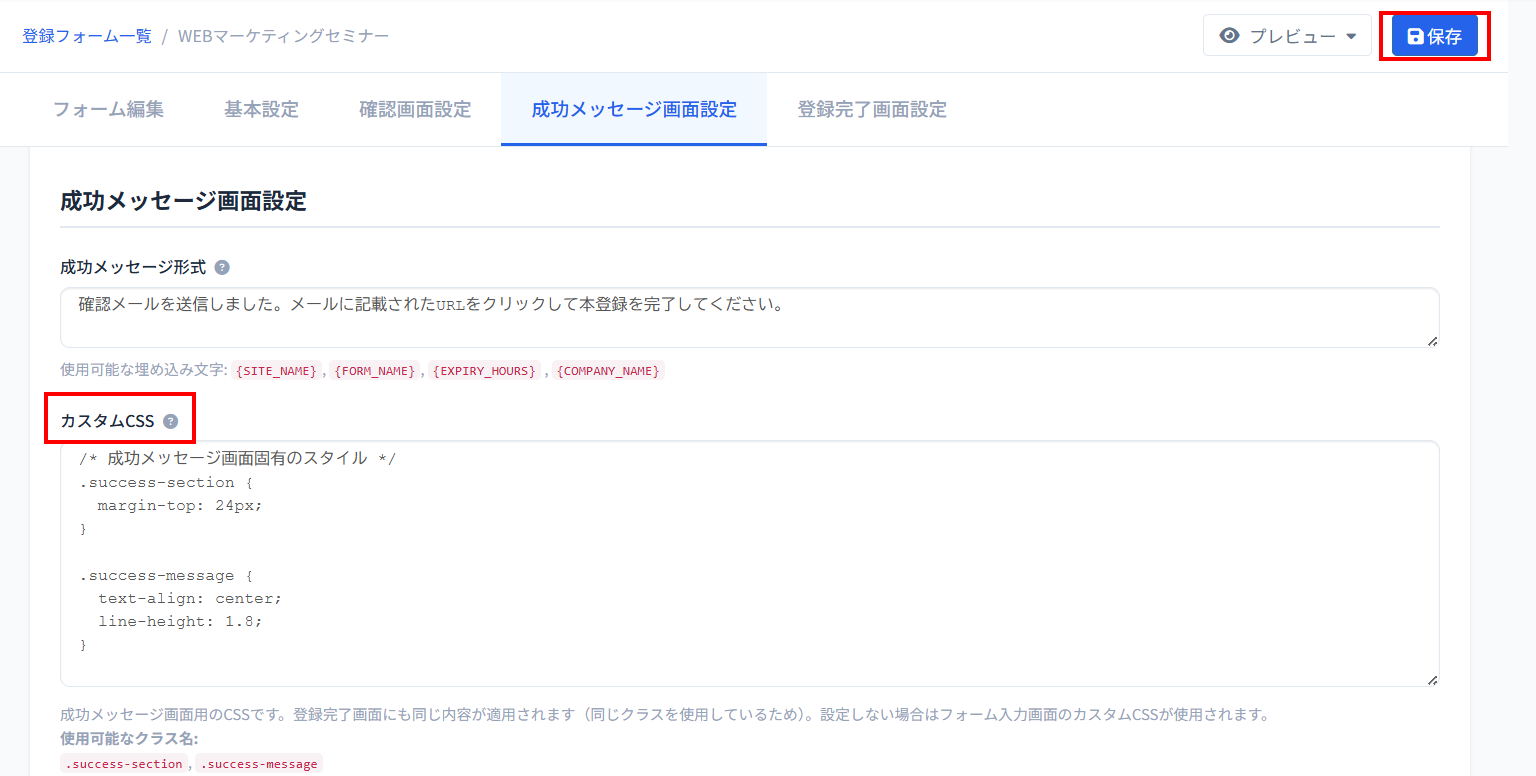The height and width of the screenshot is (776, 1536).
Task: Click resize grip of the custom CSS textarea
Action: tap(1432, 680)
